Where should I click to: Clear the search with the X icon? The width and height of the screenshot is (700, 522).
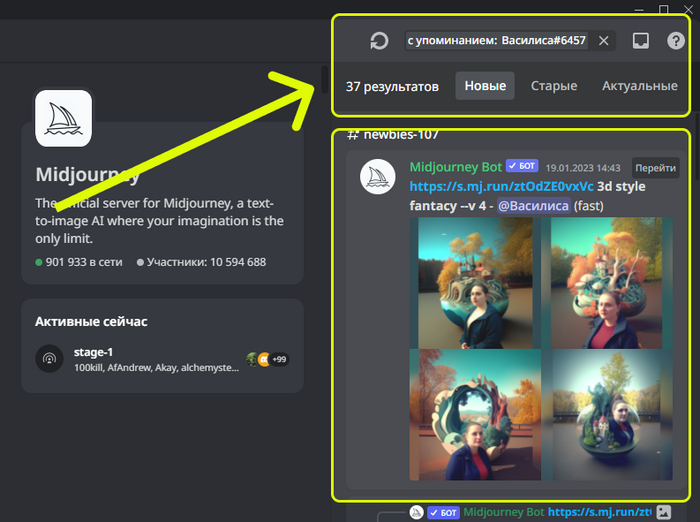[x=604, y=41]
